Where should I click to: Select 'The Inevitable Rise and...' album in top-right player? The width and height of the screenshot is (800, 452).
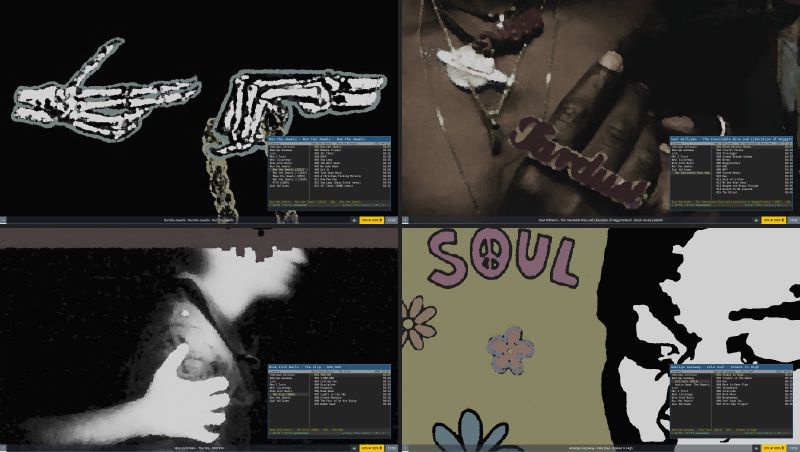point(691,173)
